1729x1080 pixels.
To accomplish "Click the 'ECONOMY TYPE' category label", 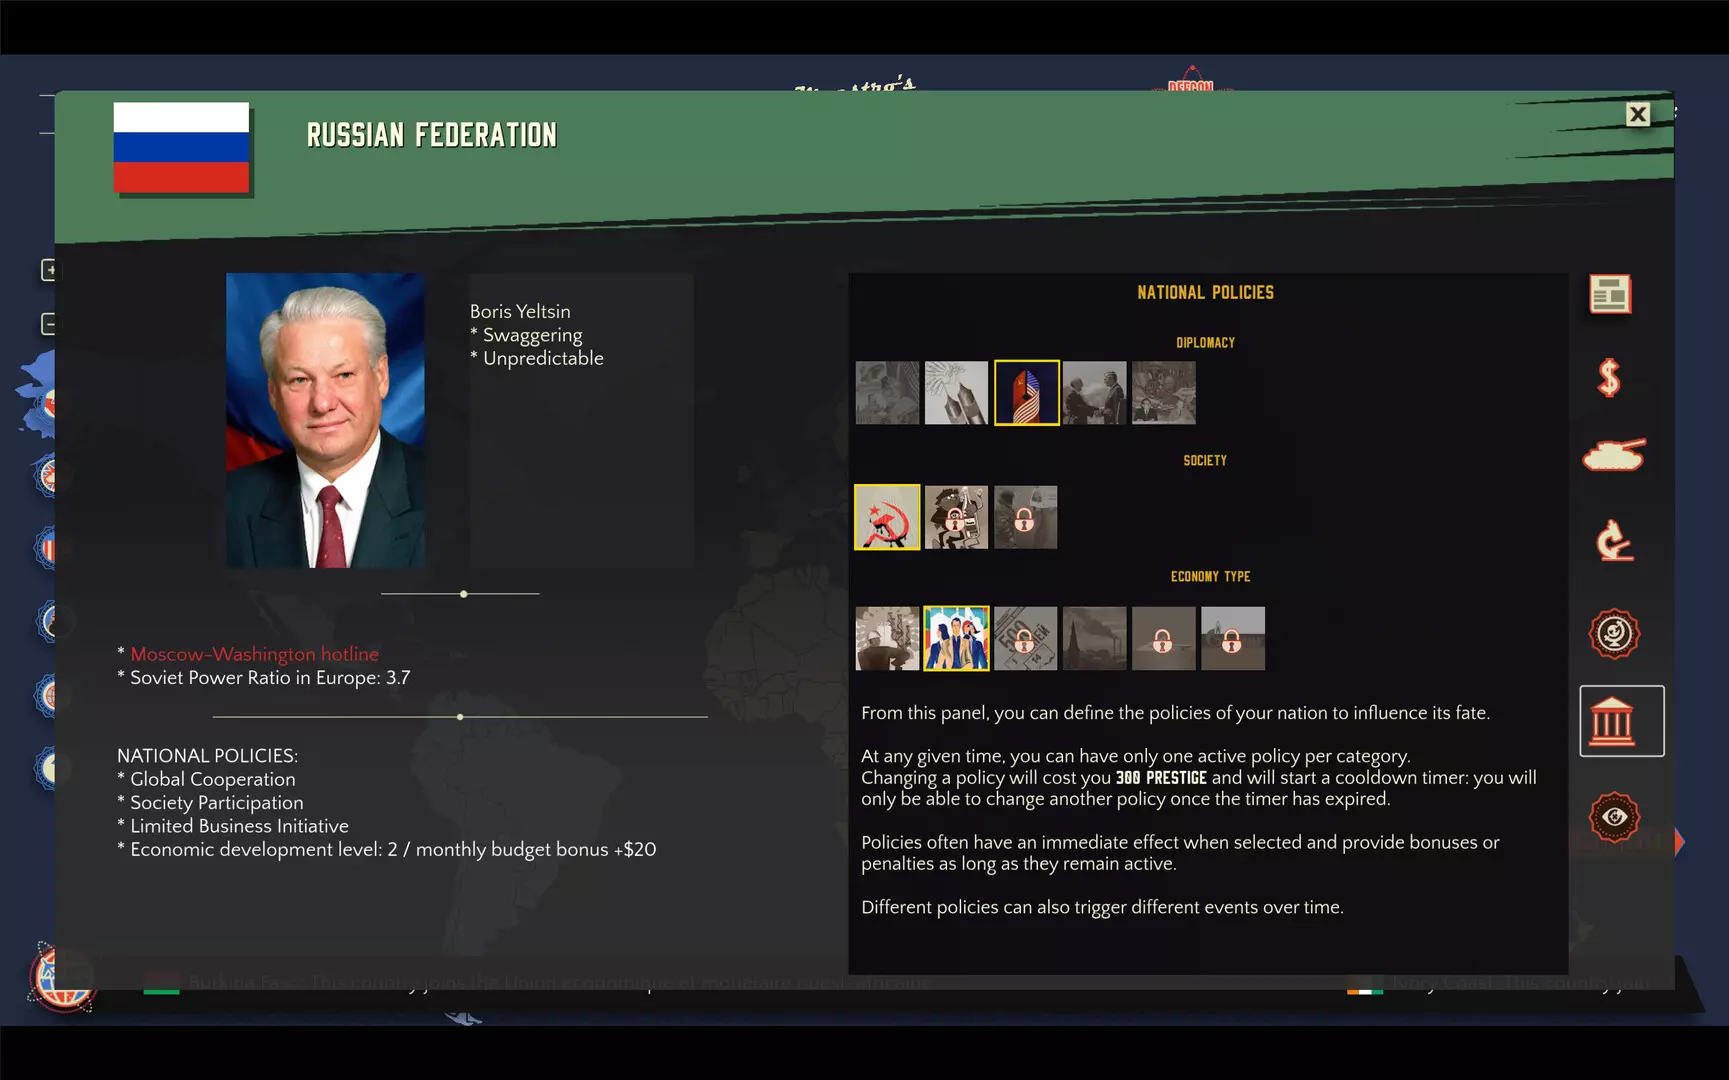I will coord(1210,577).
